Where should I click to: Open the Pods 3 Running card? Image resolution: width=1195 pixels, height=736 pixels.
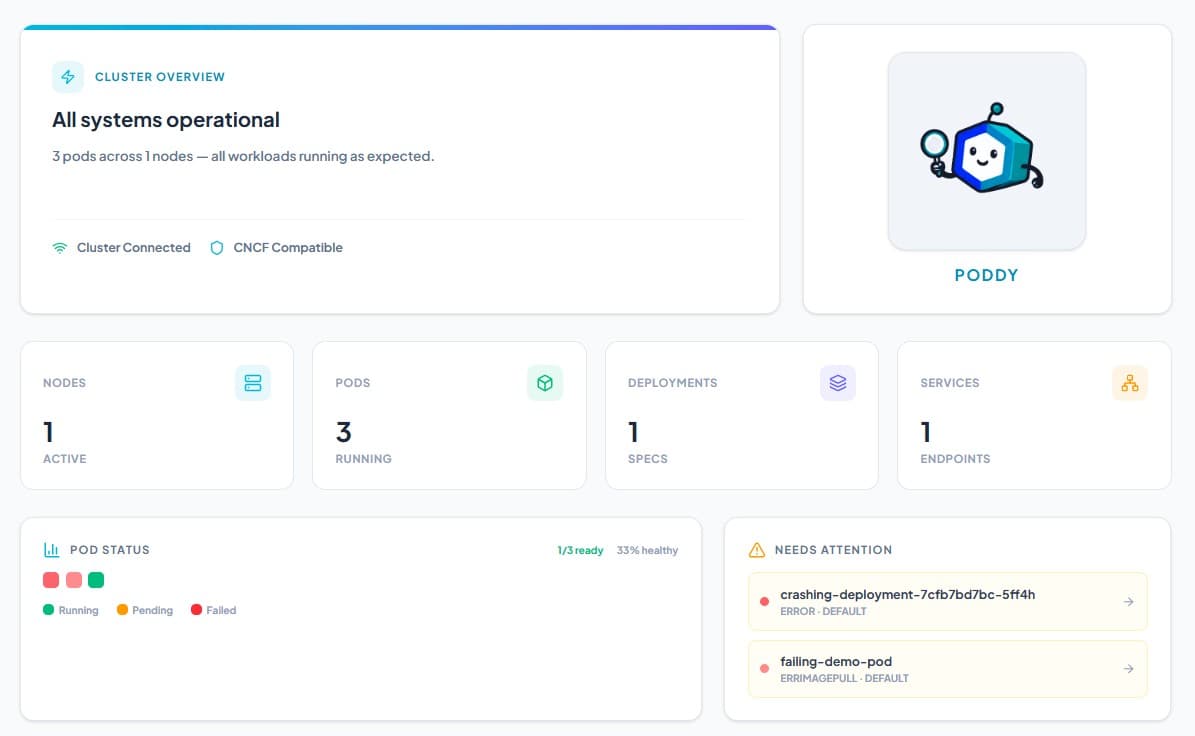[x=450, y=415]
